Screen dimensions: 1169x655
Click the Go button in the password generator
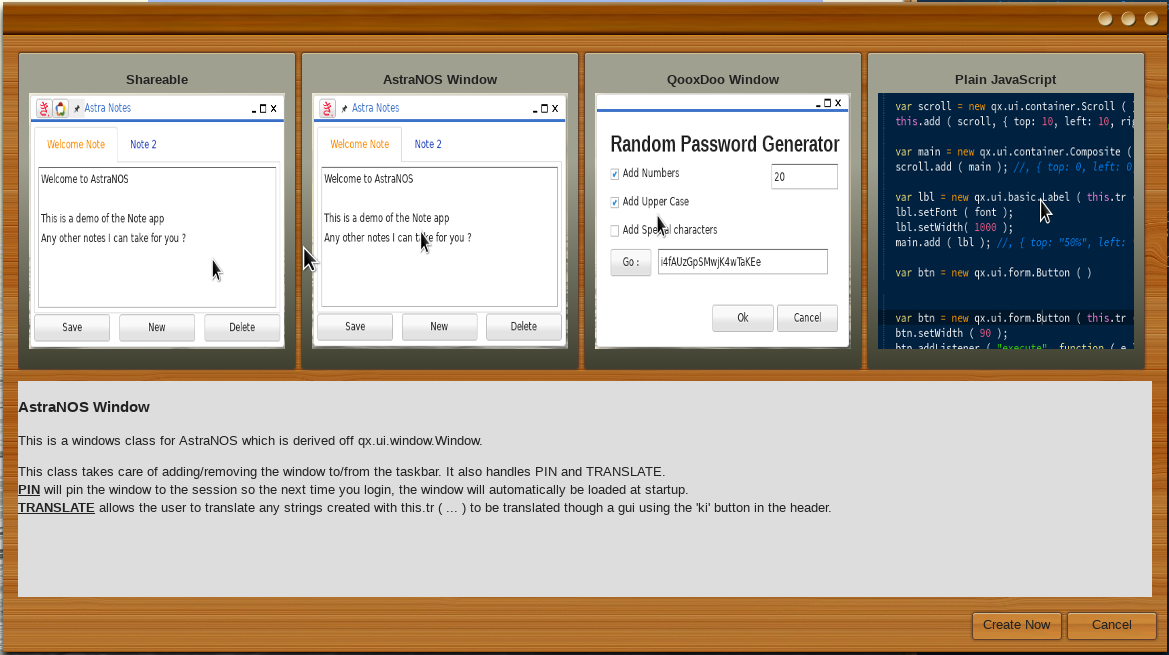(x=631, y=262)
